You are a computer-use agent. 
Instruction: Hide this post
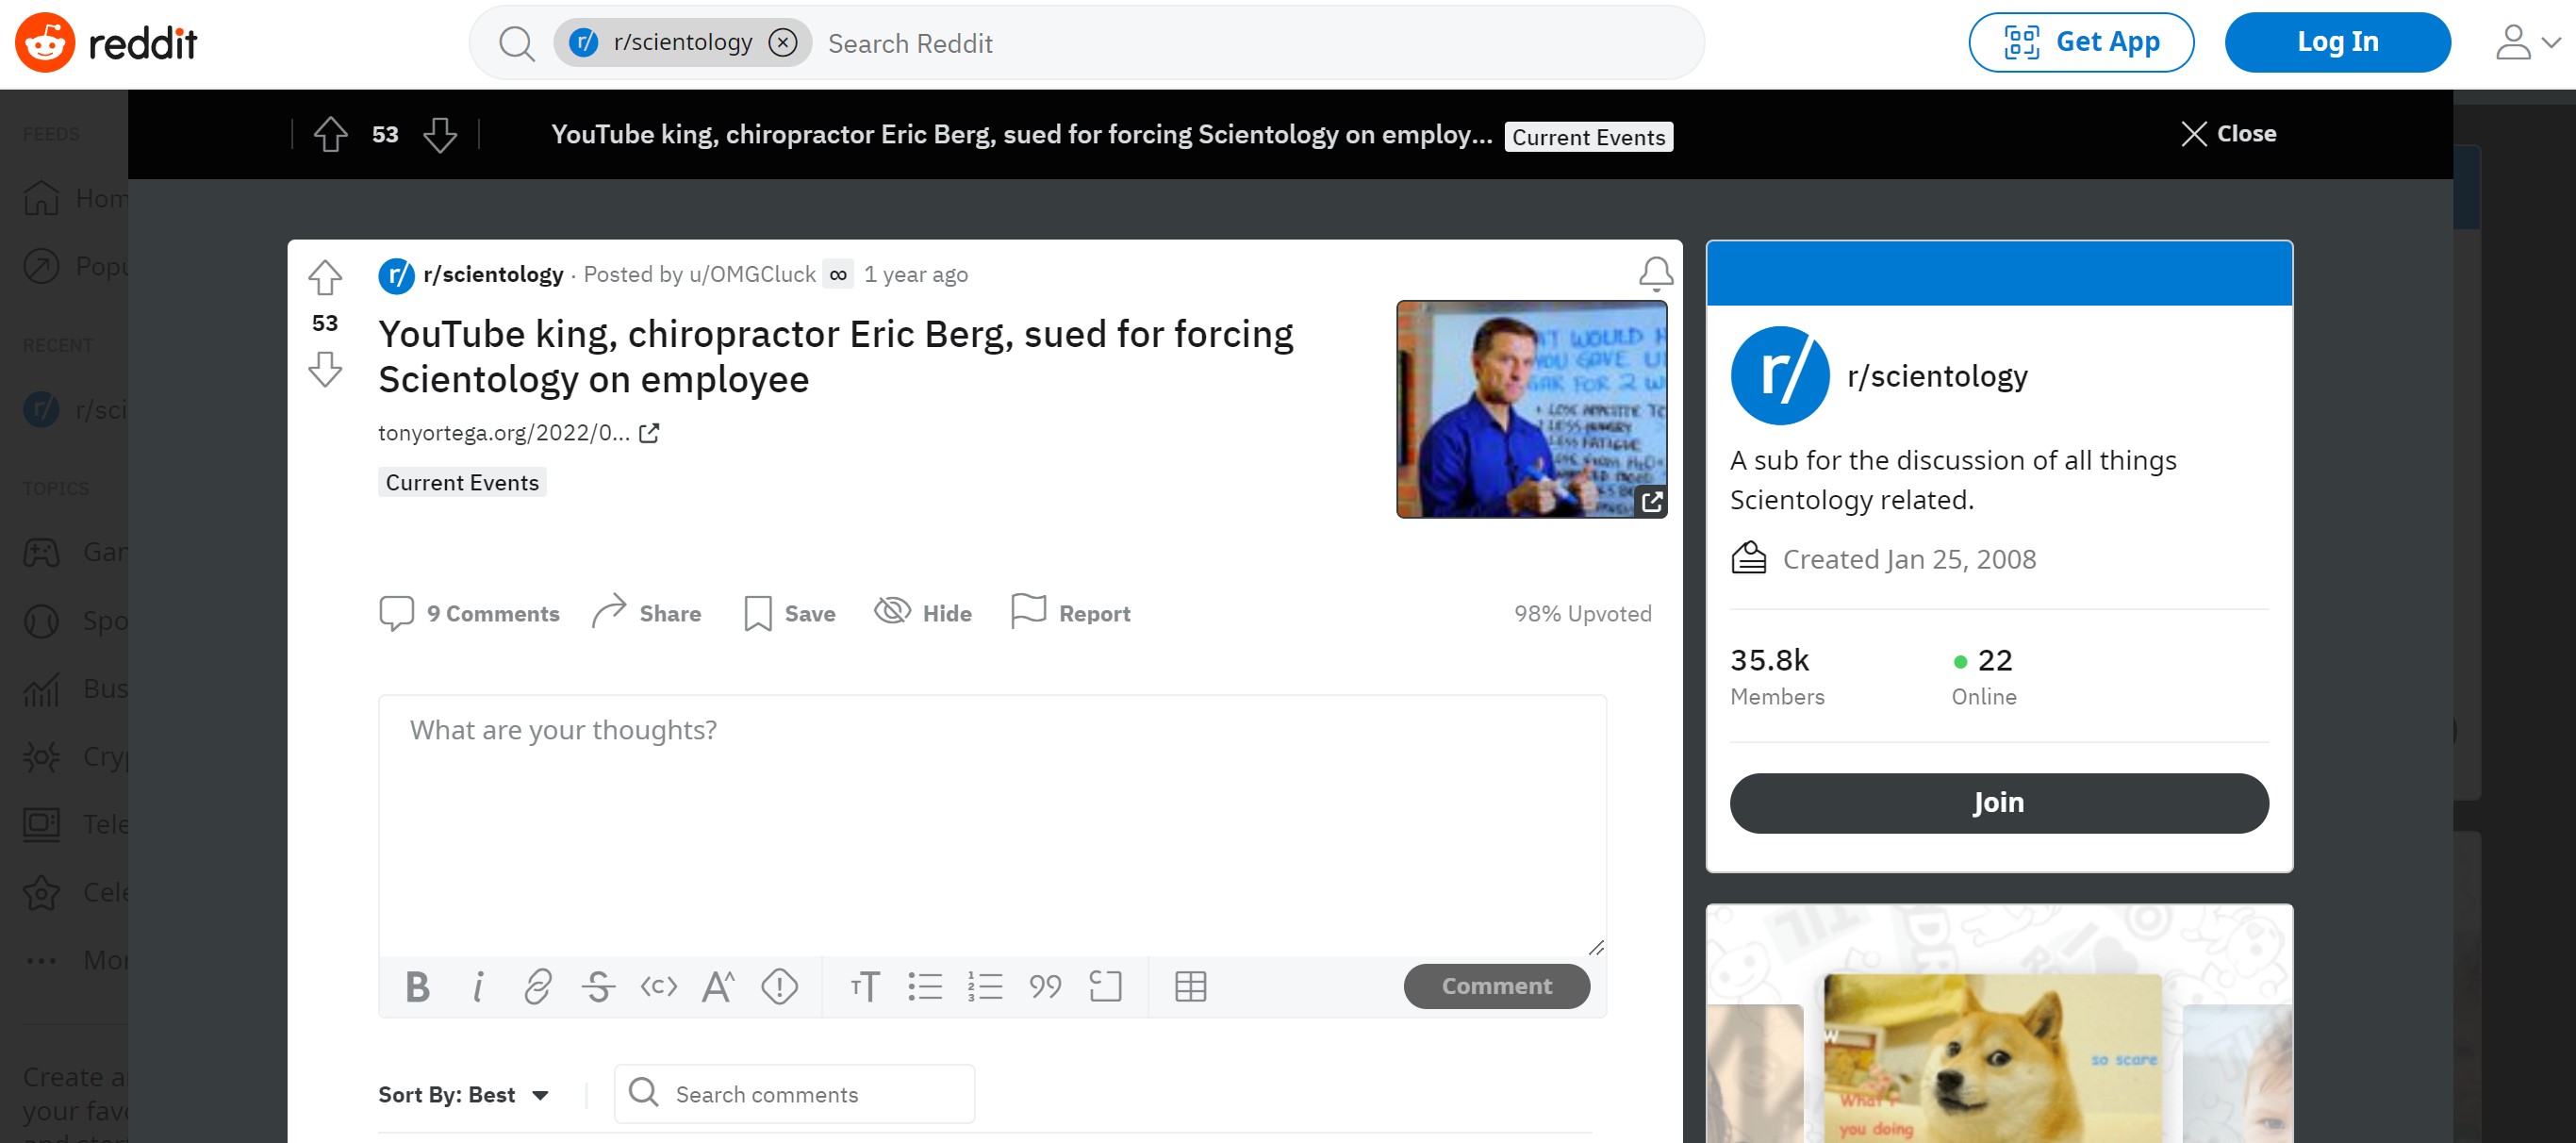click(923, 612)
